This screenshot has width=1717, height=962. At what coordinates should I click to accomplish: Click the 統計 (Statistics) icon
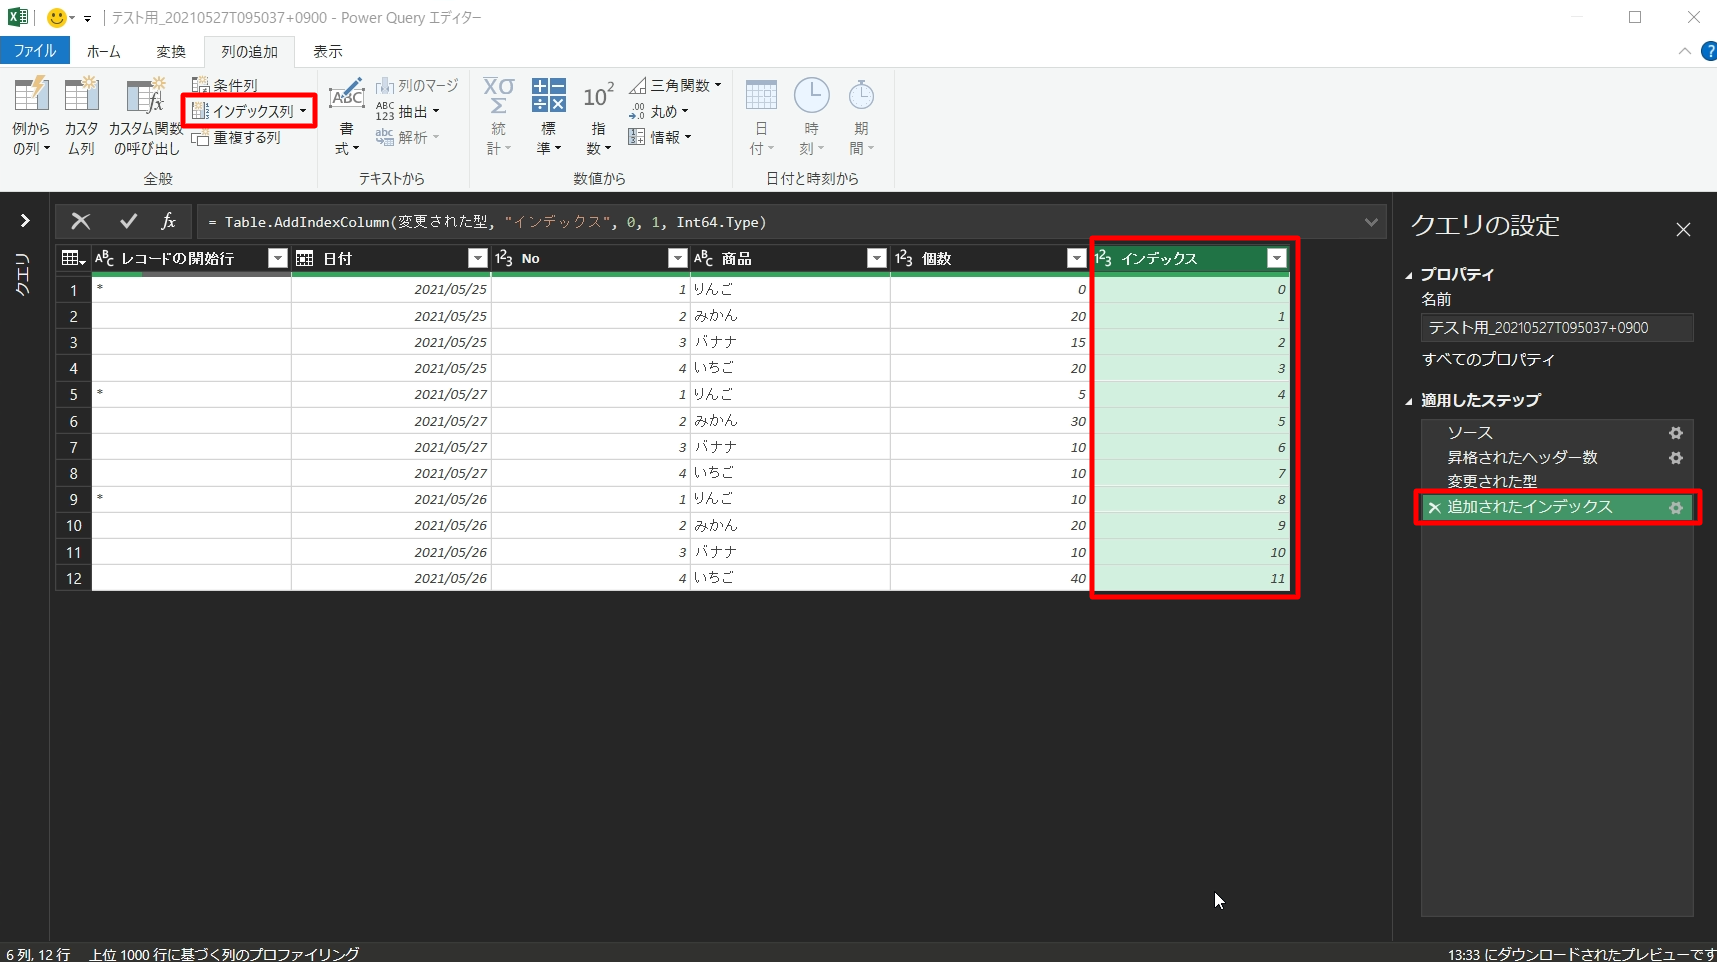pyautogui.click(x=498, y=97)
